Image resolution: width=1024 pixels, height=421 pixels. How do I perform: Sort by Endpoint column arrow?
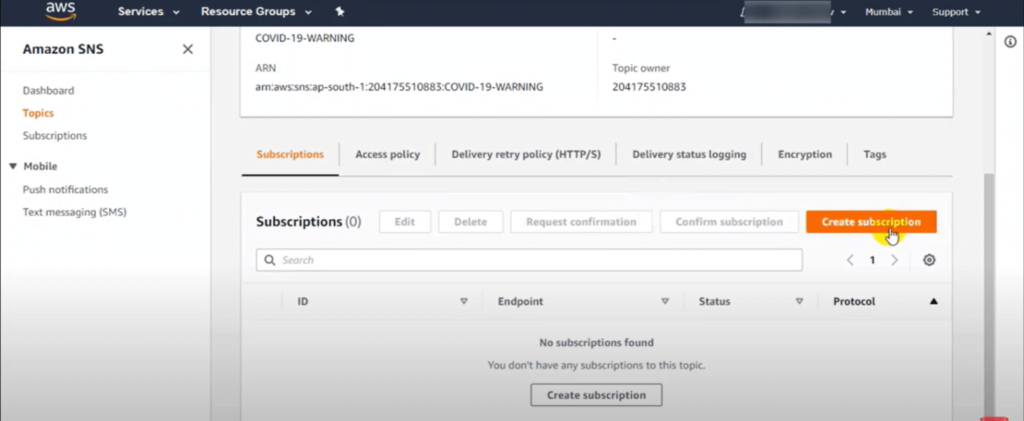[x=665, y=302]
